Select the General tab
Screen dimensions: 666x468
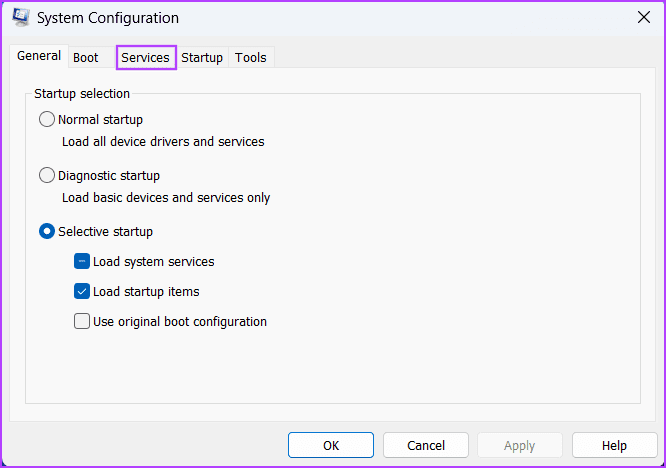point(39,56)
